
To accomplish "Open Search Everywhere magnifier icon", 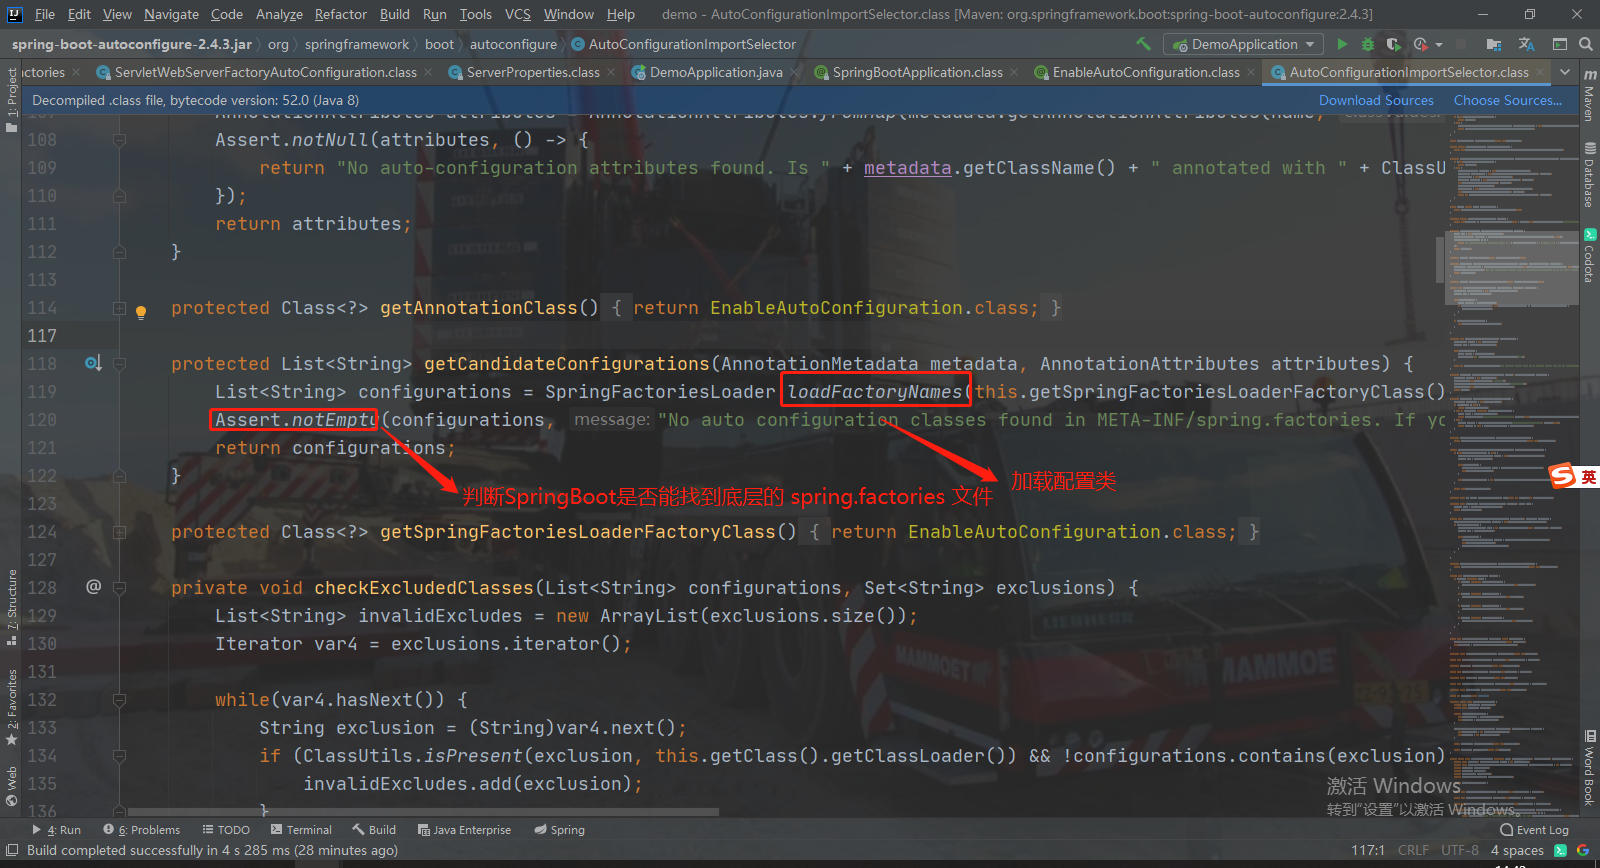I will click(x=1585, y=44).
